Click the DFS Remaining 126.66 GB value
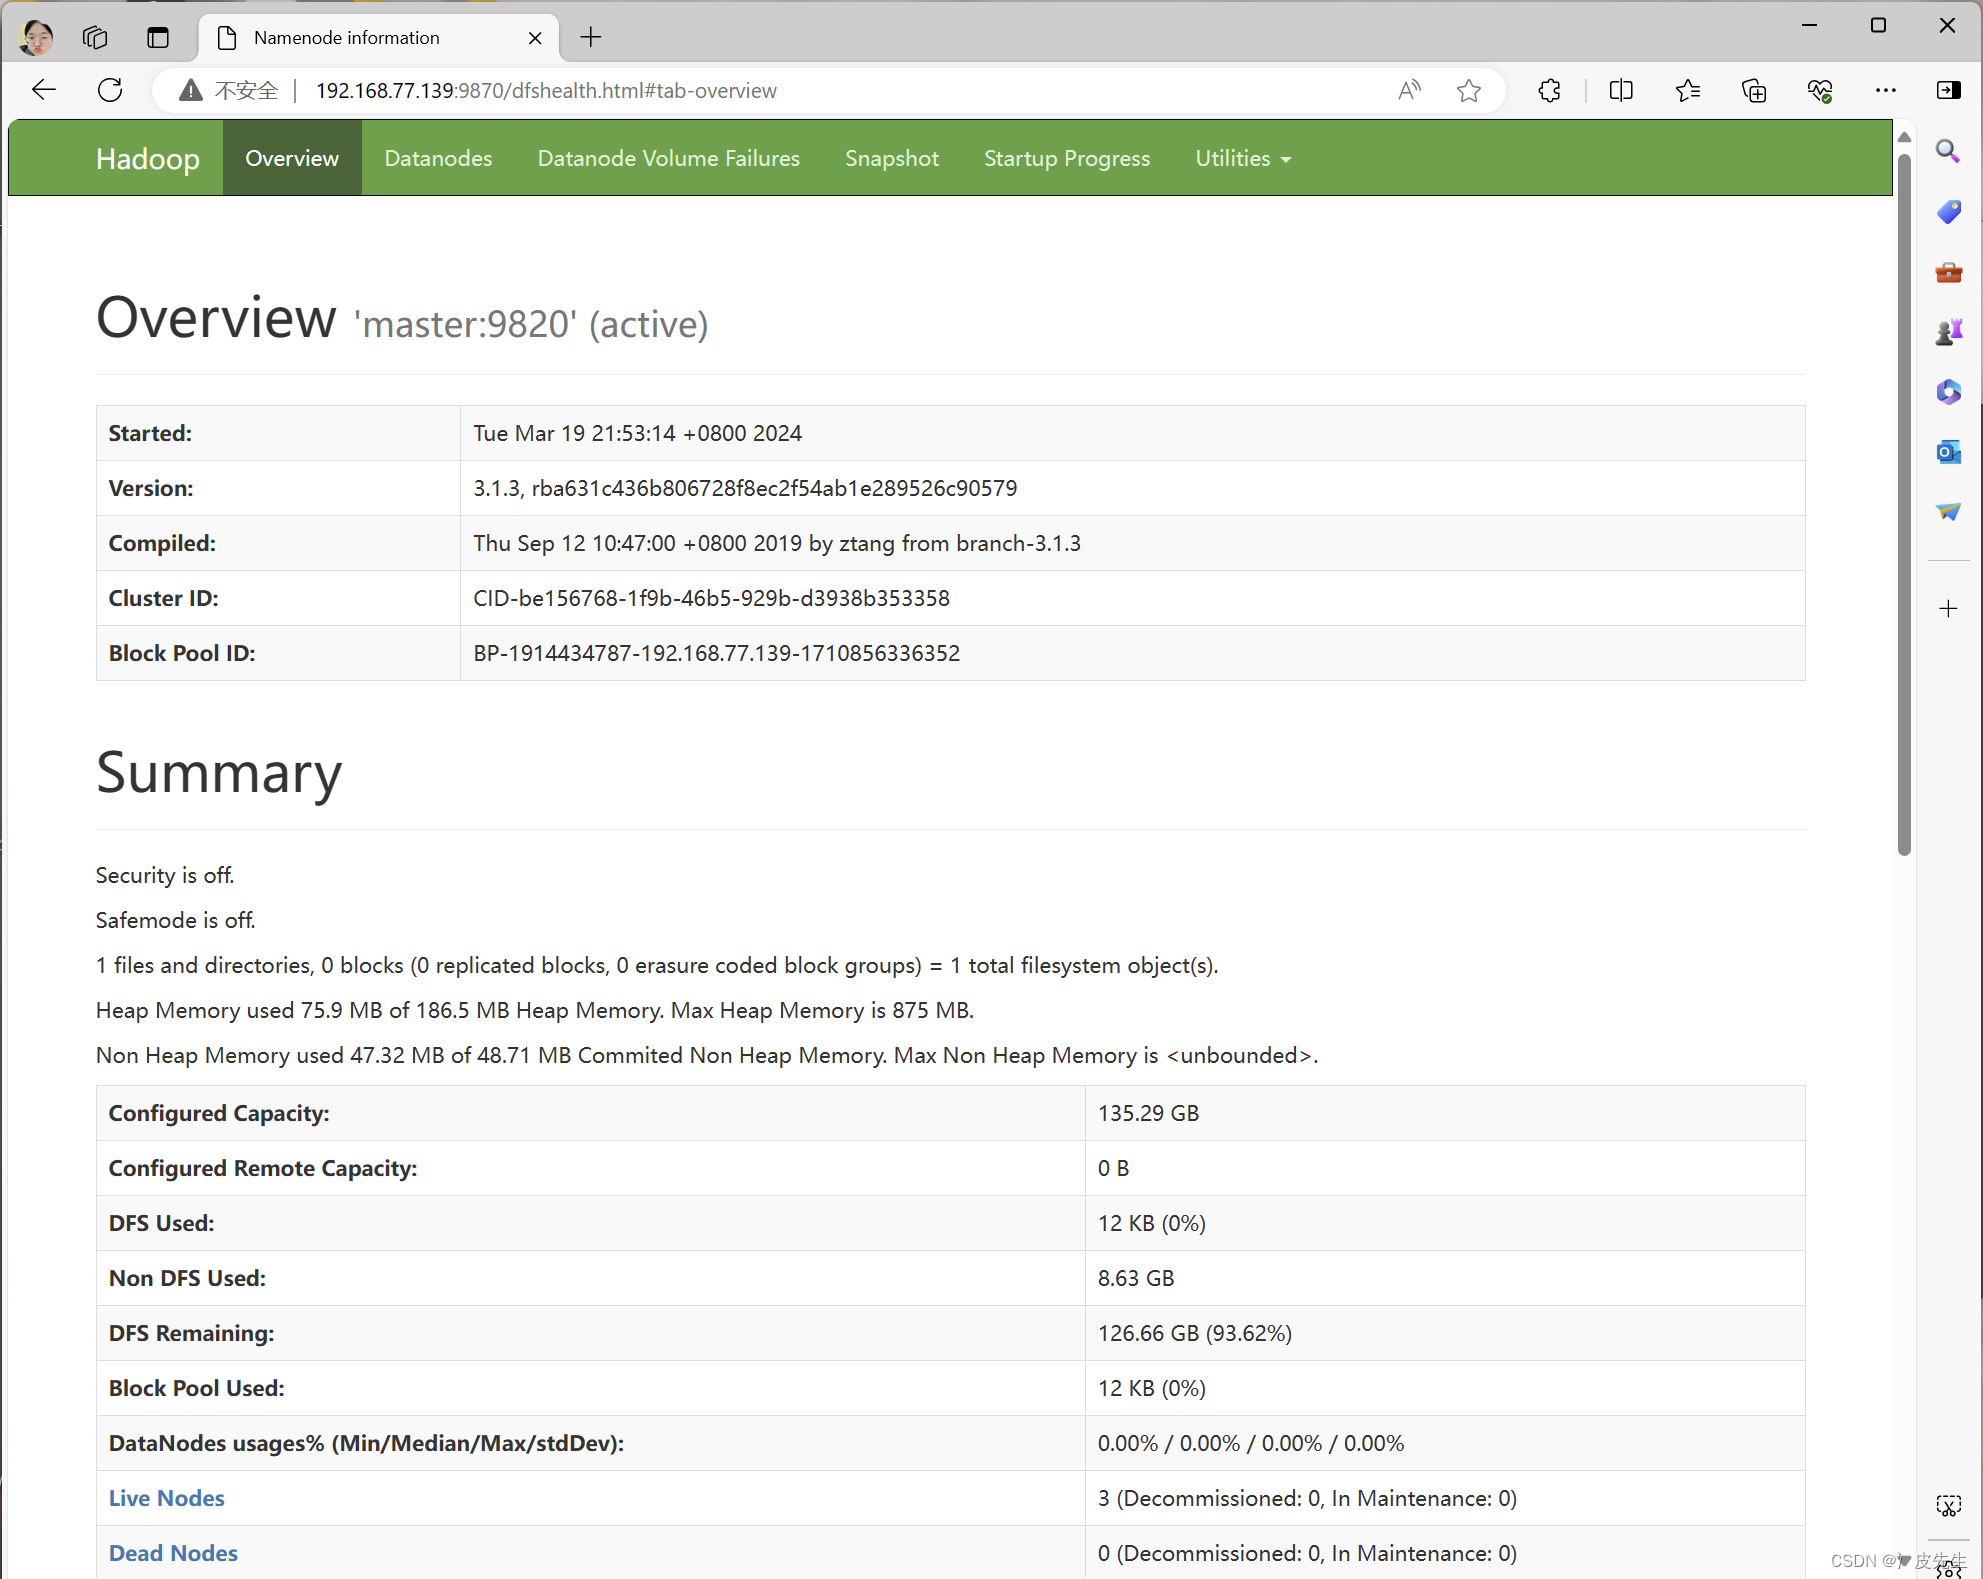The image size is (1983, 1579). (1194, 1333)
